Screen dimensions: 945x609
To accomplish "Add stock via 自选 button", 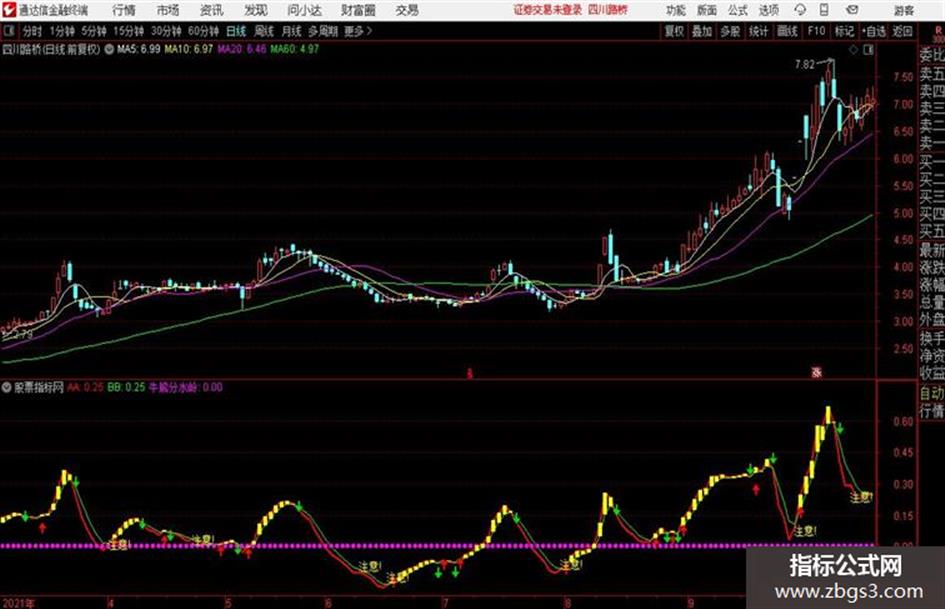I will (874, 31).
